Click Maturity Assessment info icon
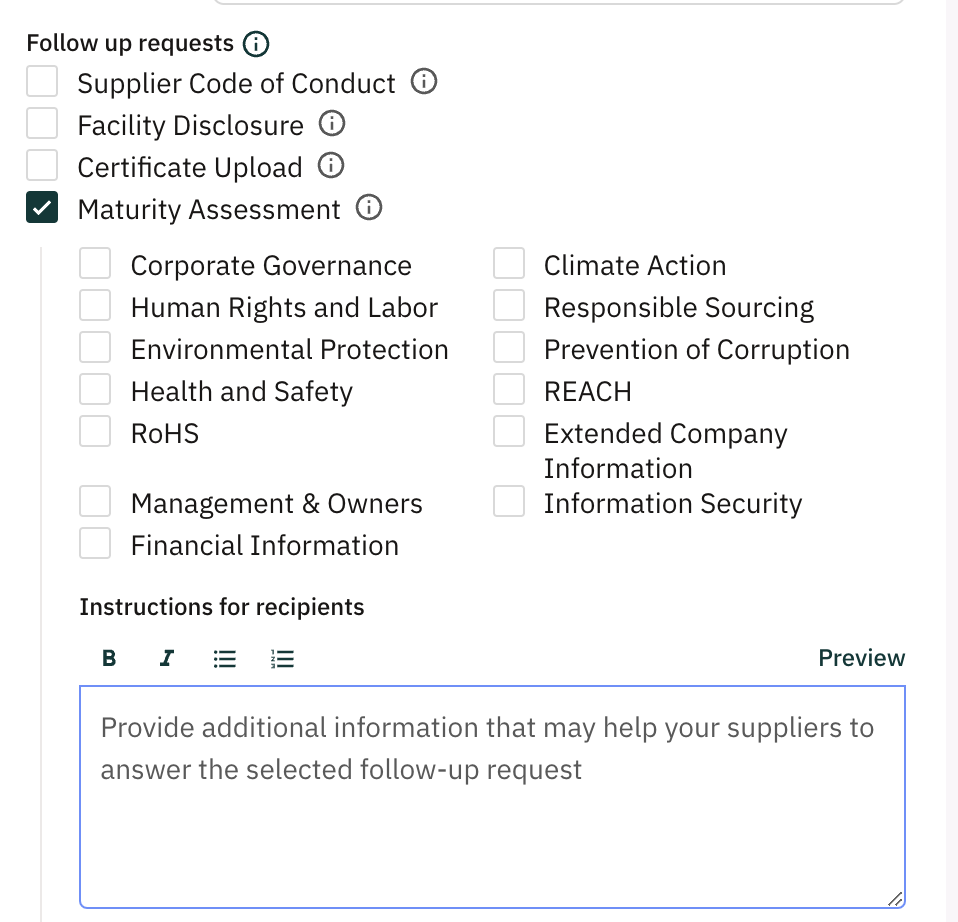The width and height of the screenshot is (958, 922). (x=369, y=208)
